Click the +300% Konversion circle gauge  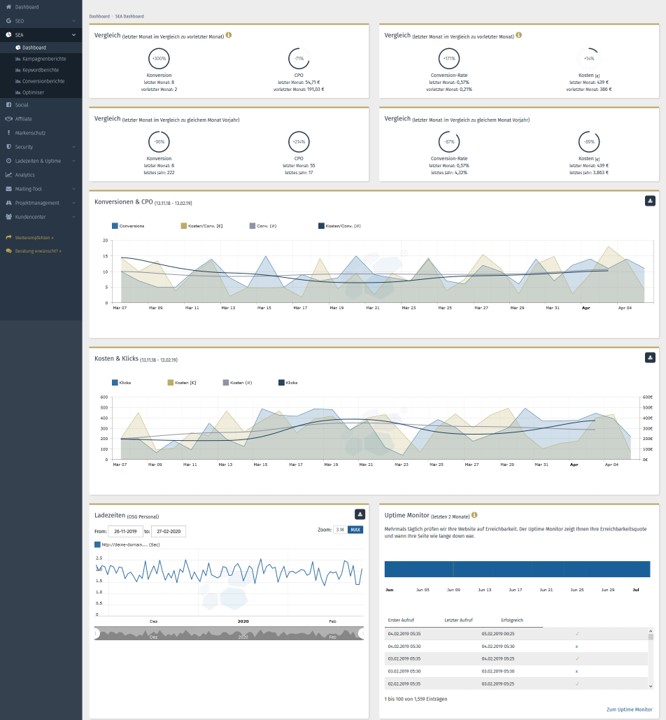[159, 58]
